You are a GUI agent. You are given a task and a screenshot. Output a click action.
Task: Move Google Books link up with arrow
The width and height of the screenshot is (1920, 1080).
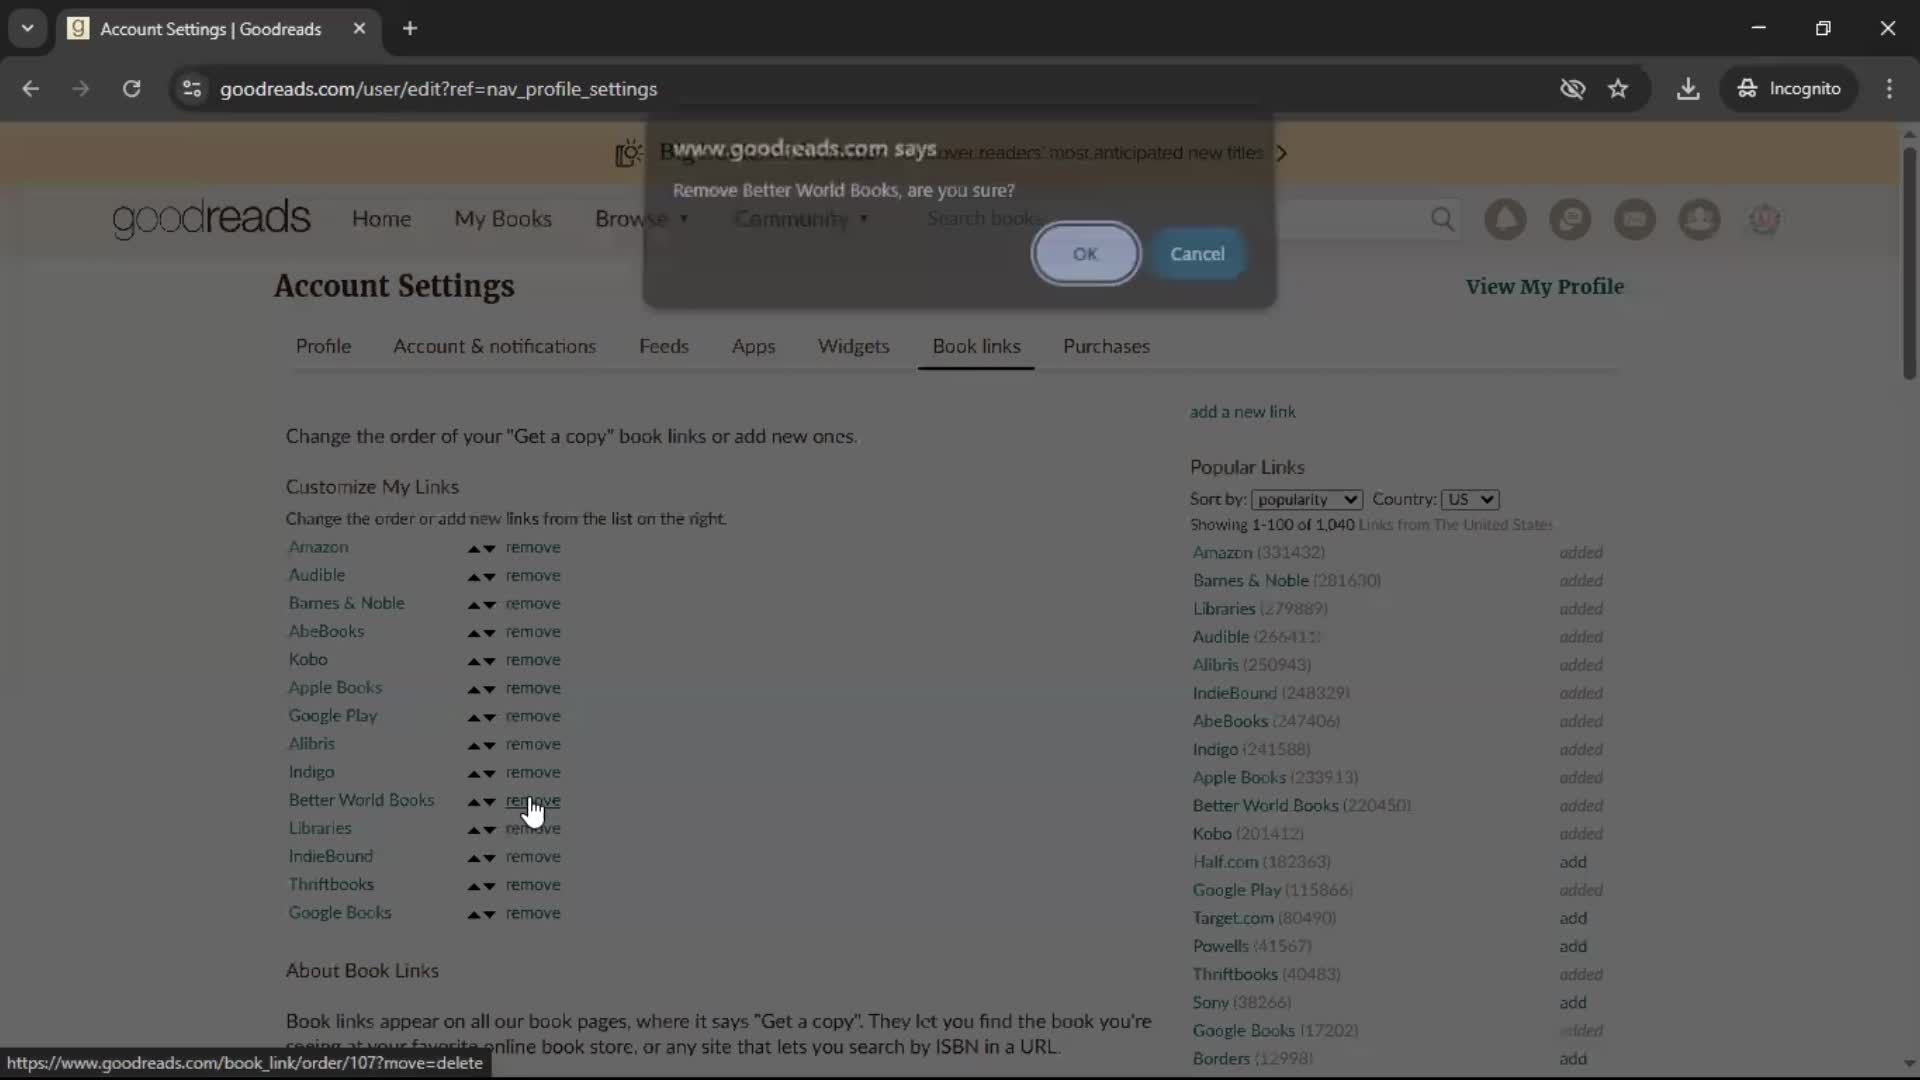pyautogui.click(x=474, y=914)
